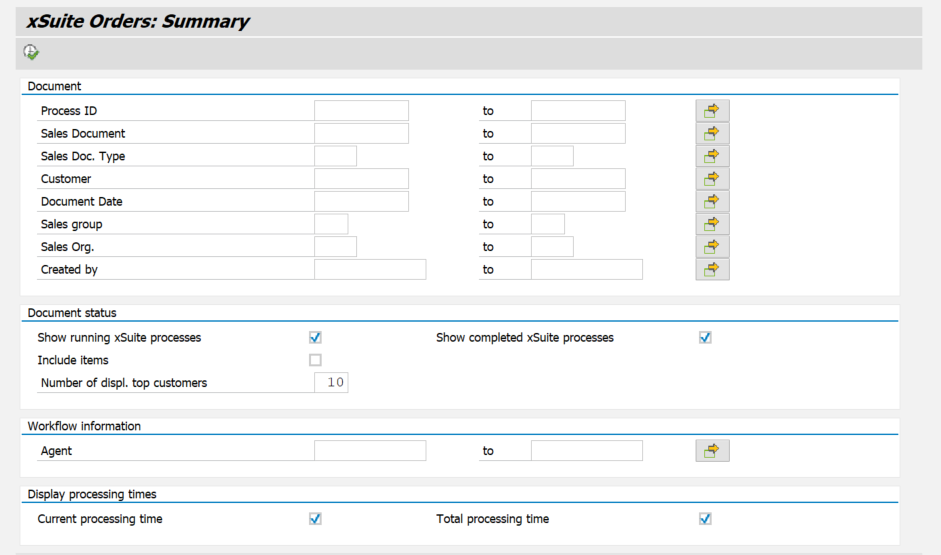
Task: Click the 'Created by' label
Action: click(x=69, y=269)
